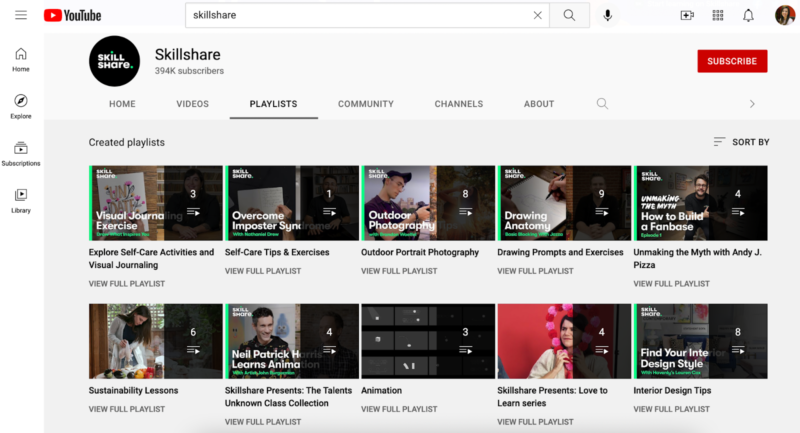Go to Explore in the sidebar
The width and height of the screenshot is (800, 433).
[x=21, y=105]
